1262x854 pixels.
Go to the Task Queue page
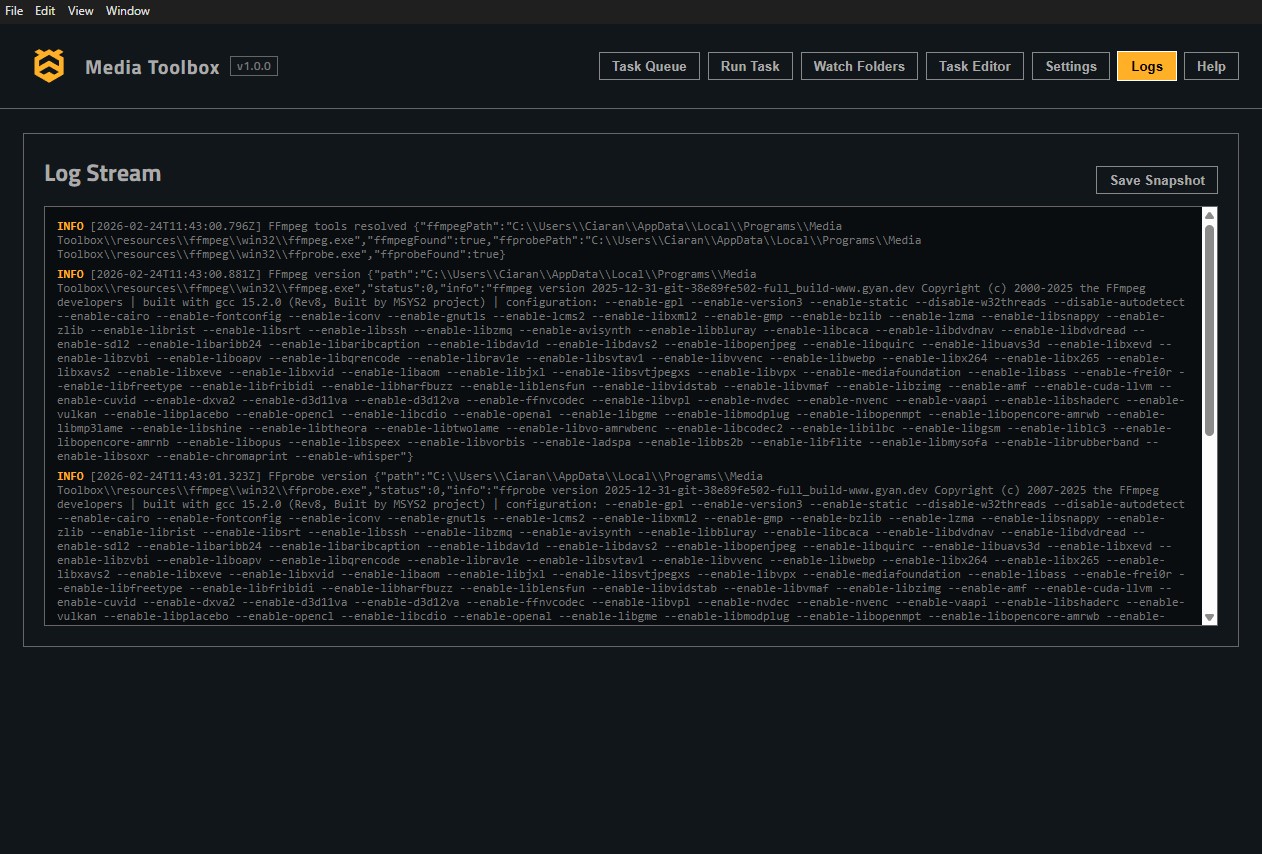coord(649,66)
